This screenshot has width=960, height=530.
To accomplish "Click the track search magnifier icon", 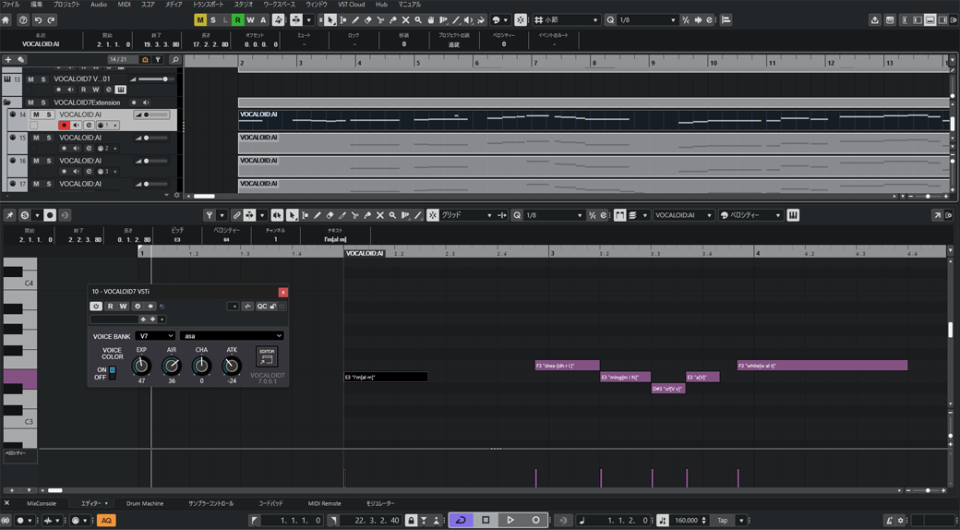I will [x=175, y=60].
